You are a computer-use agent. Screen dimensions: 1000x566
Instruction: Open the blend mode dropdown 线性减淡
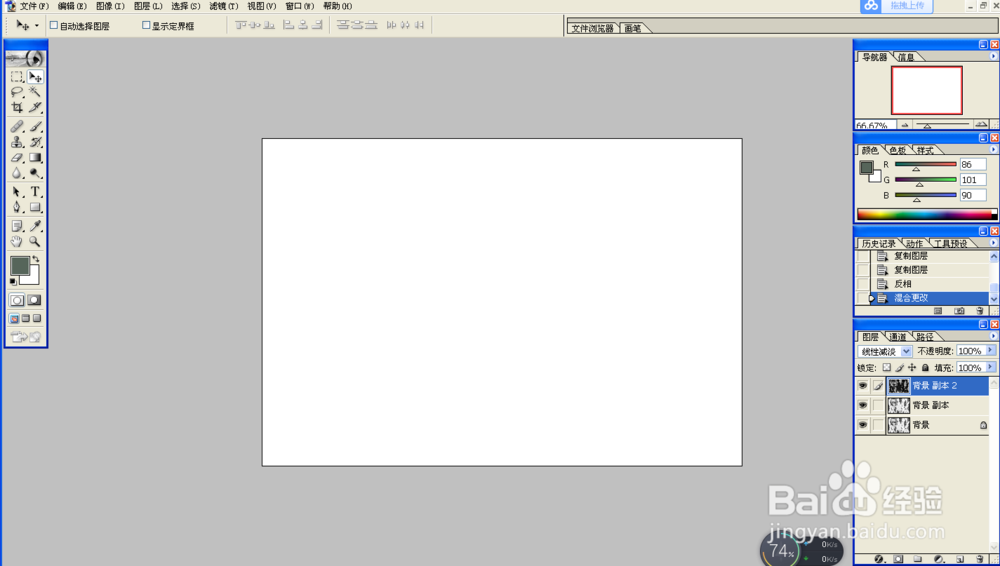pos(885,352)
